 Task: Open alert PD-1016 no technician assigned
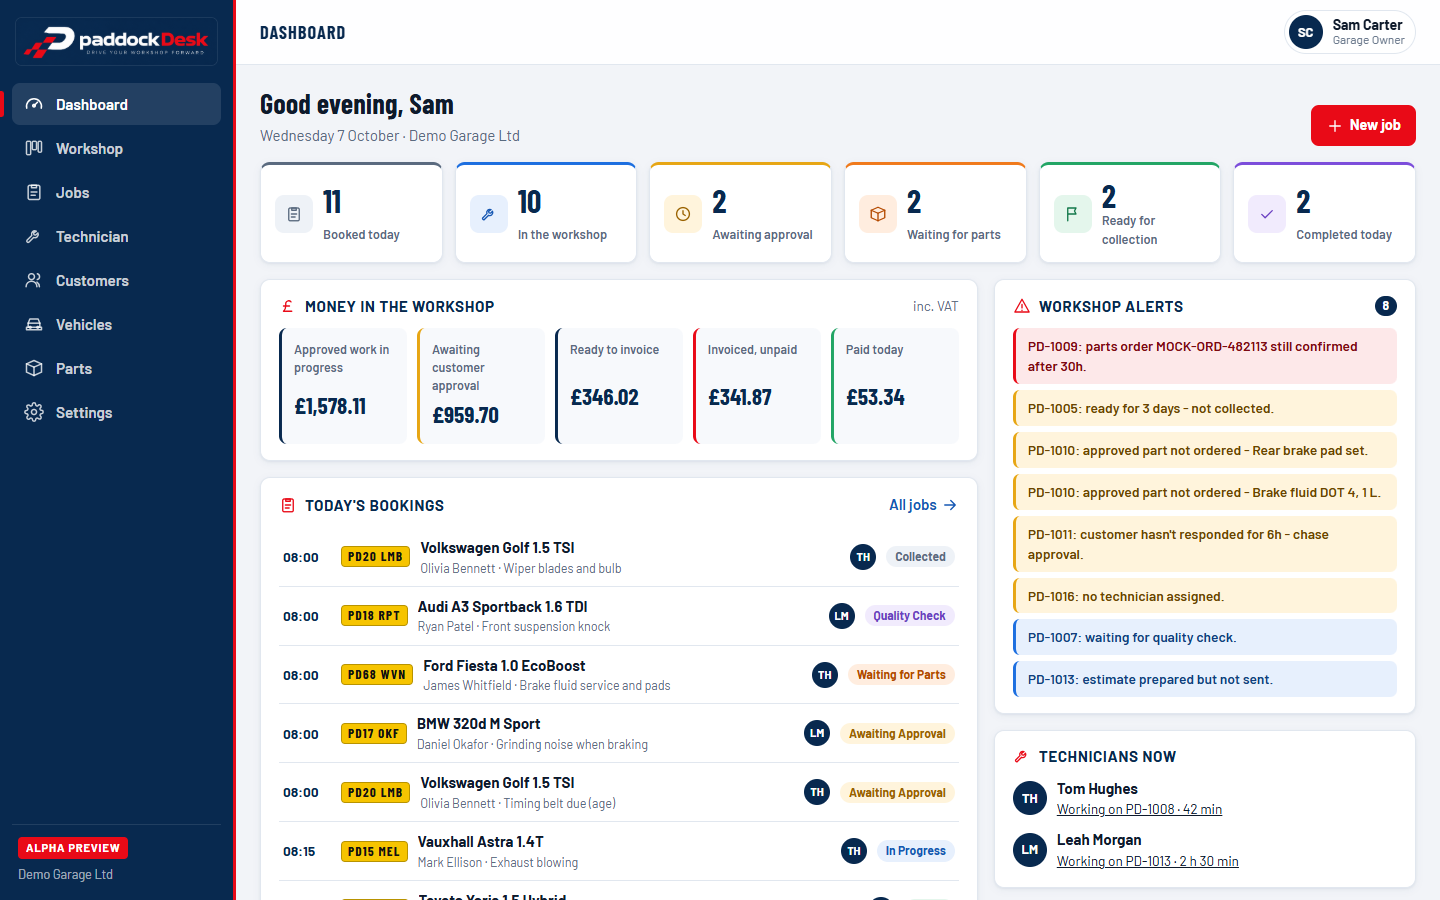point(1205,596)
